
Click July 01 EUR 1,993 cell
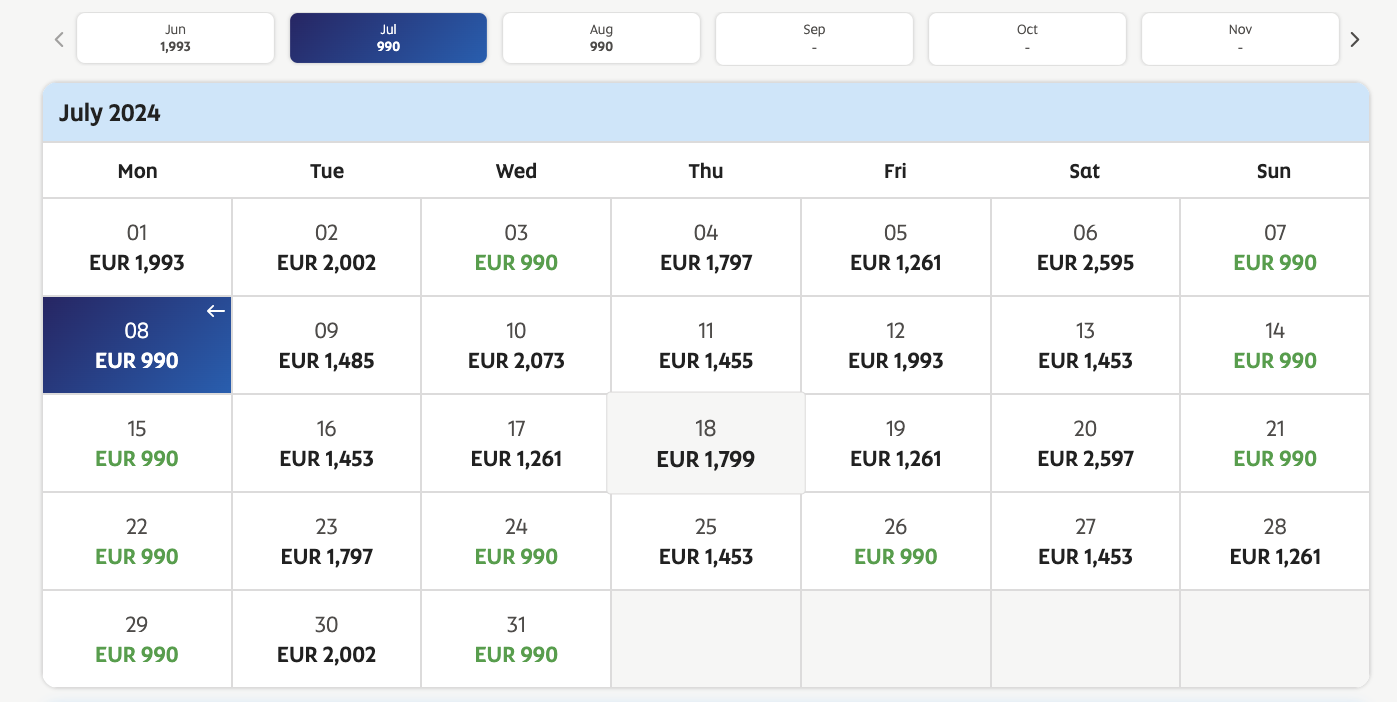tap(137, 248)
